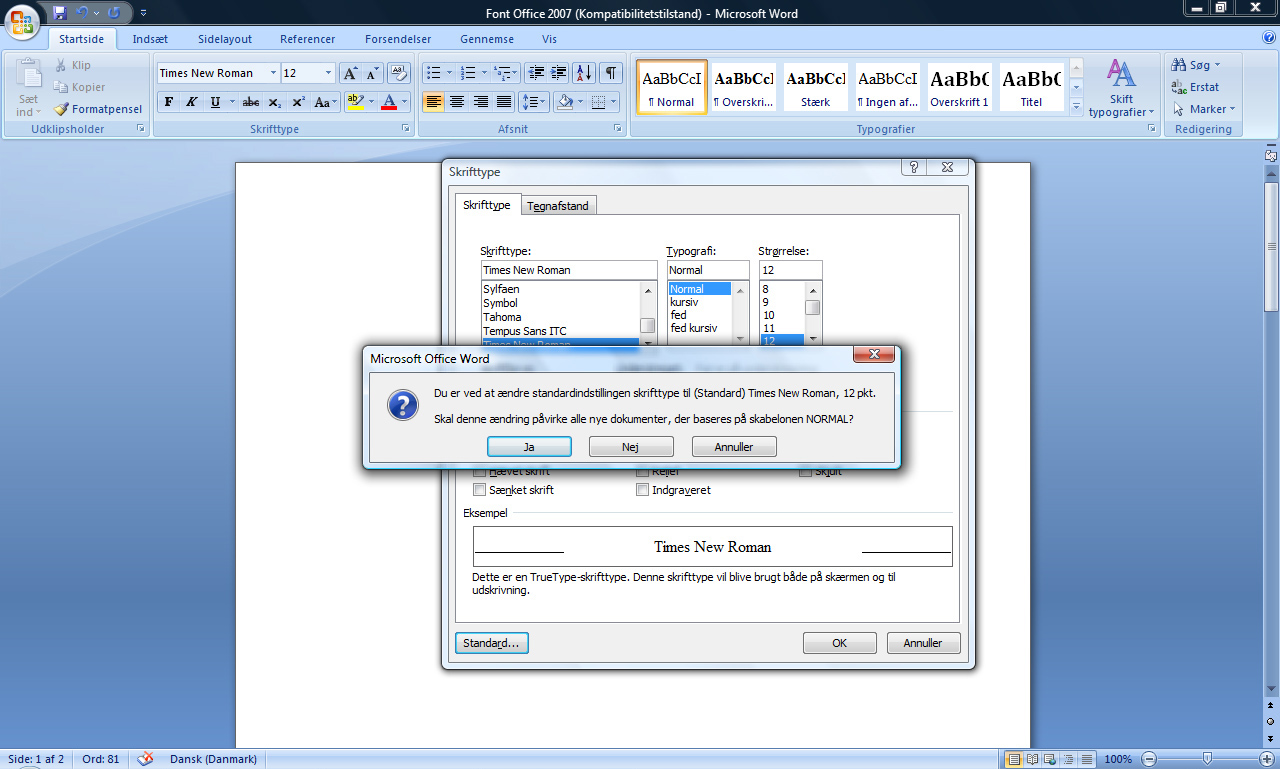Tick the Indgraveret checkbox
Screen dimensions: 1280x769
click(x=643, y=490)
